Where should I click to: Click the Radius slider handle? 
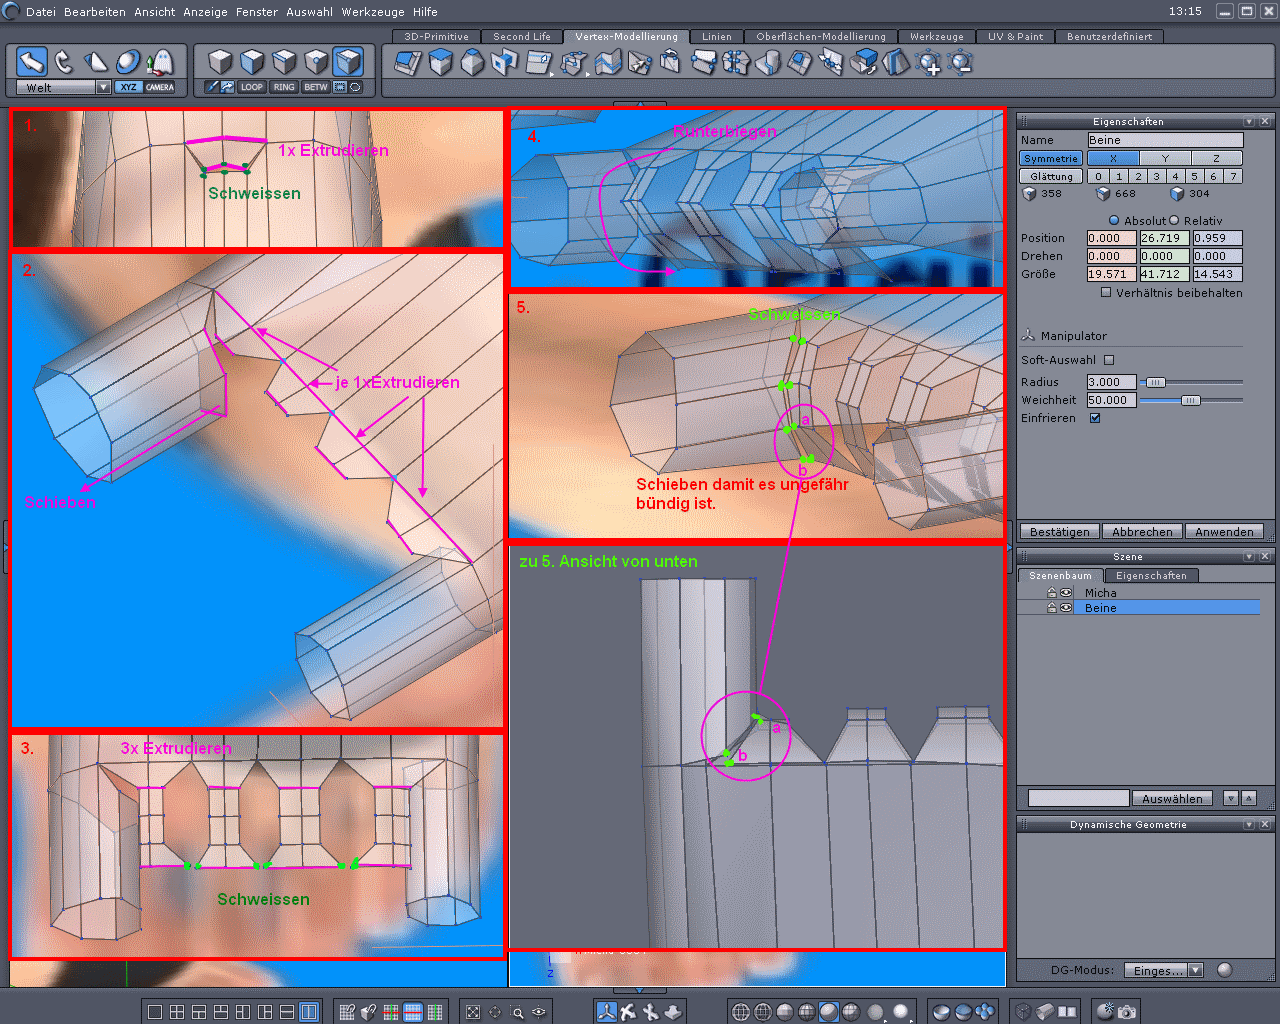(x=1155, y=382)
